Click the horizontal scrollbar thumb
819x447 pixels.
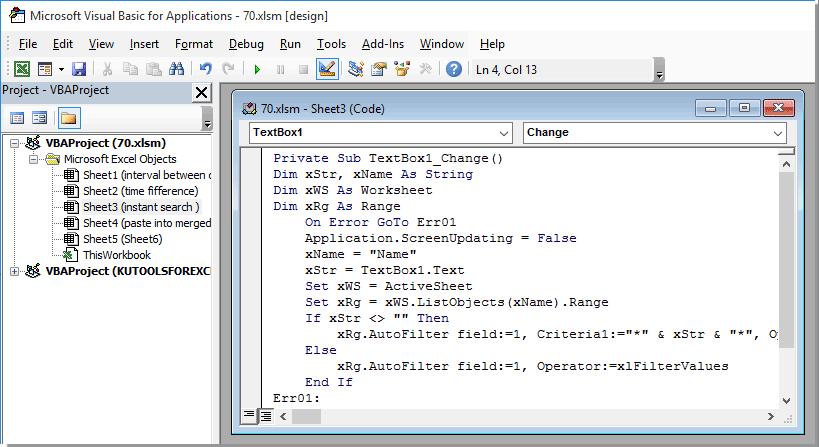click(x=306, y=416)
